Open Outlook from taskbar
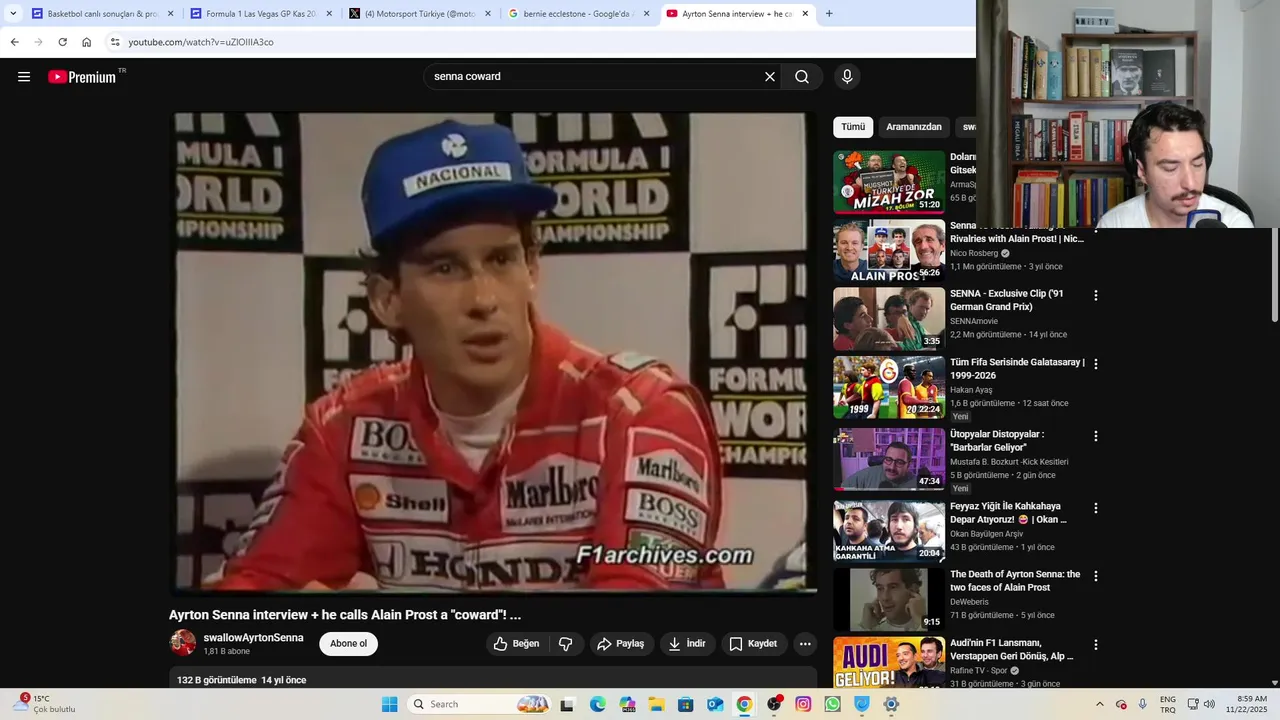Viewport: 1280px width, 720px height. 715,704
